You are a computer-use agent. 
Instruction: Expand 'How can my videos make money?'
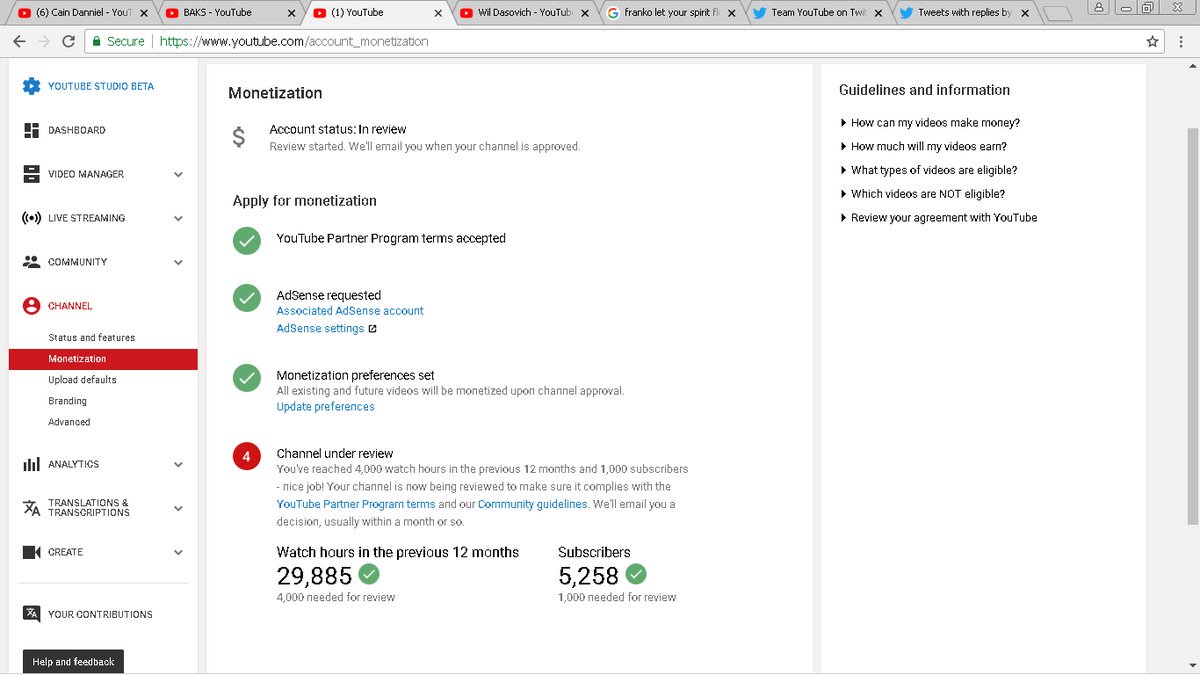930,123
